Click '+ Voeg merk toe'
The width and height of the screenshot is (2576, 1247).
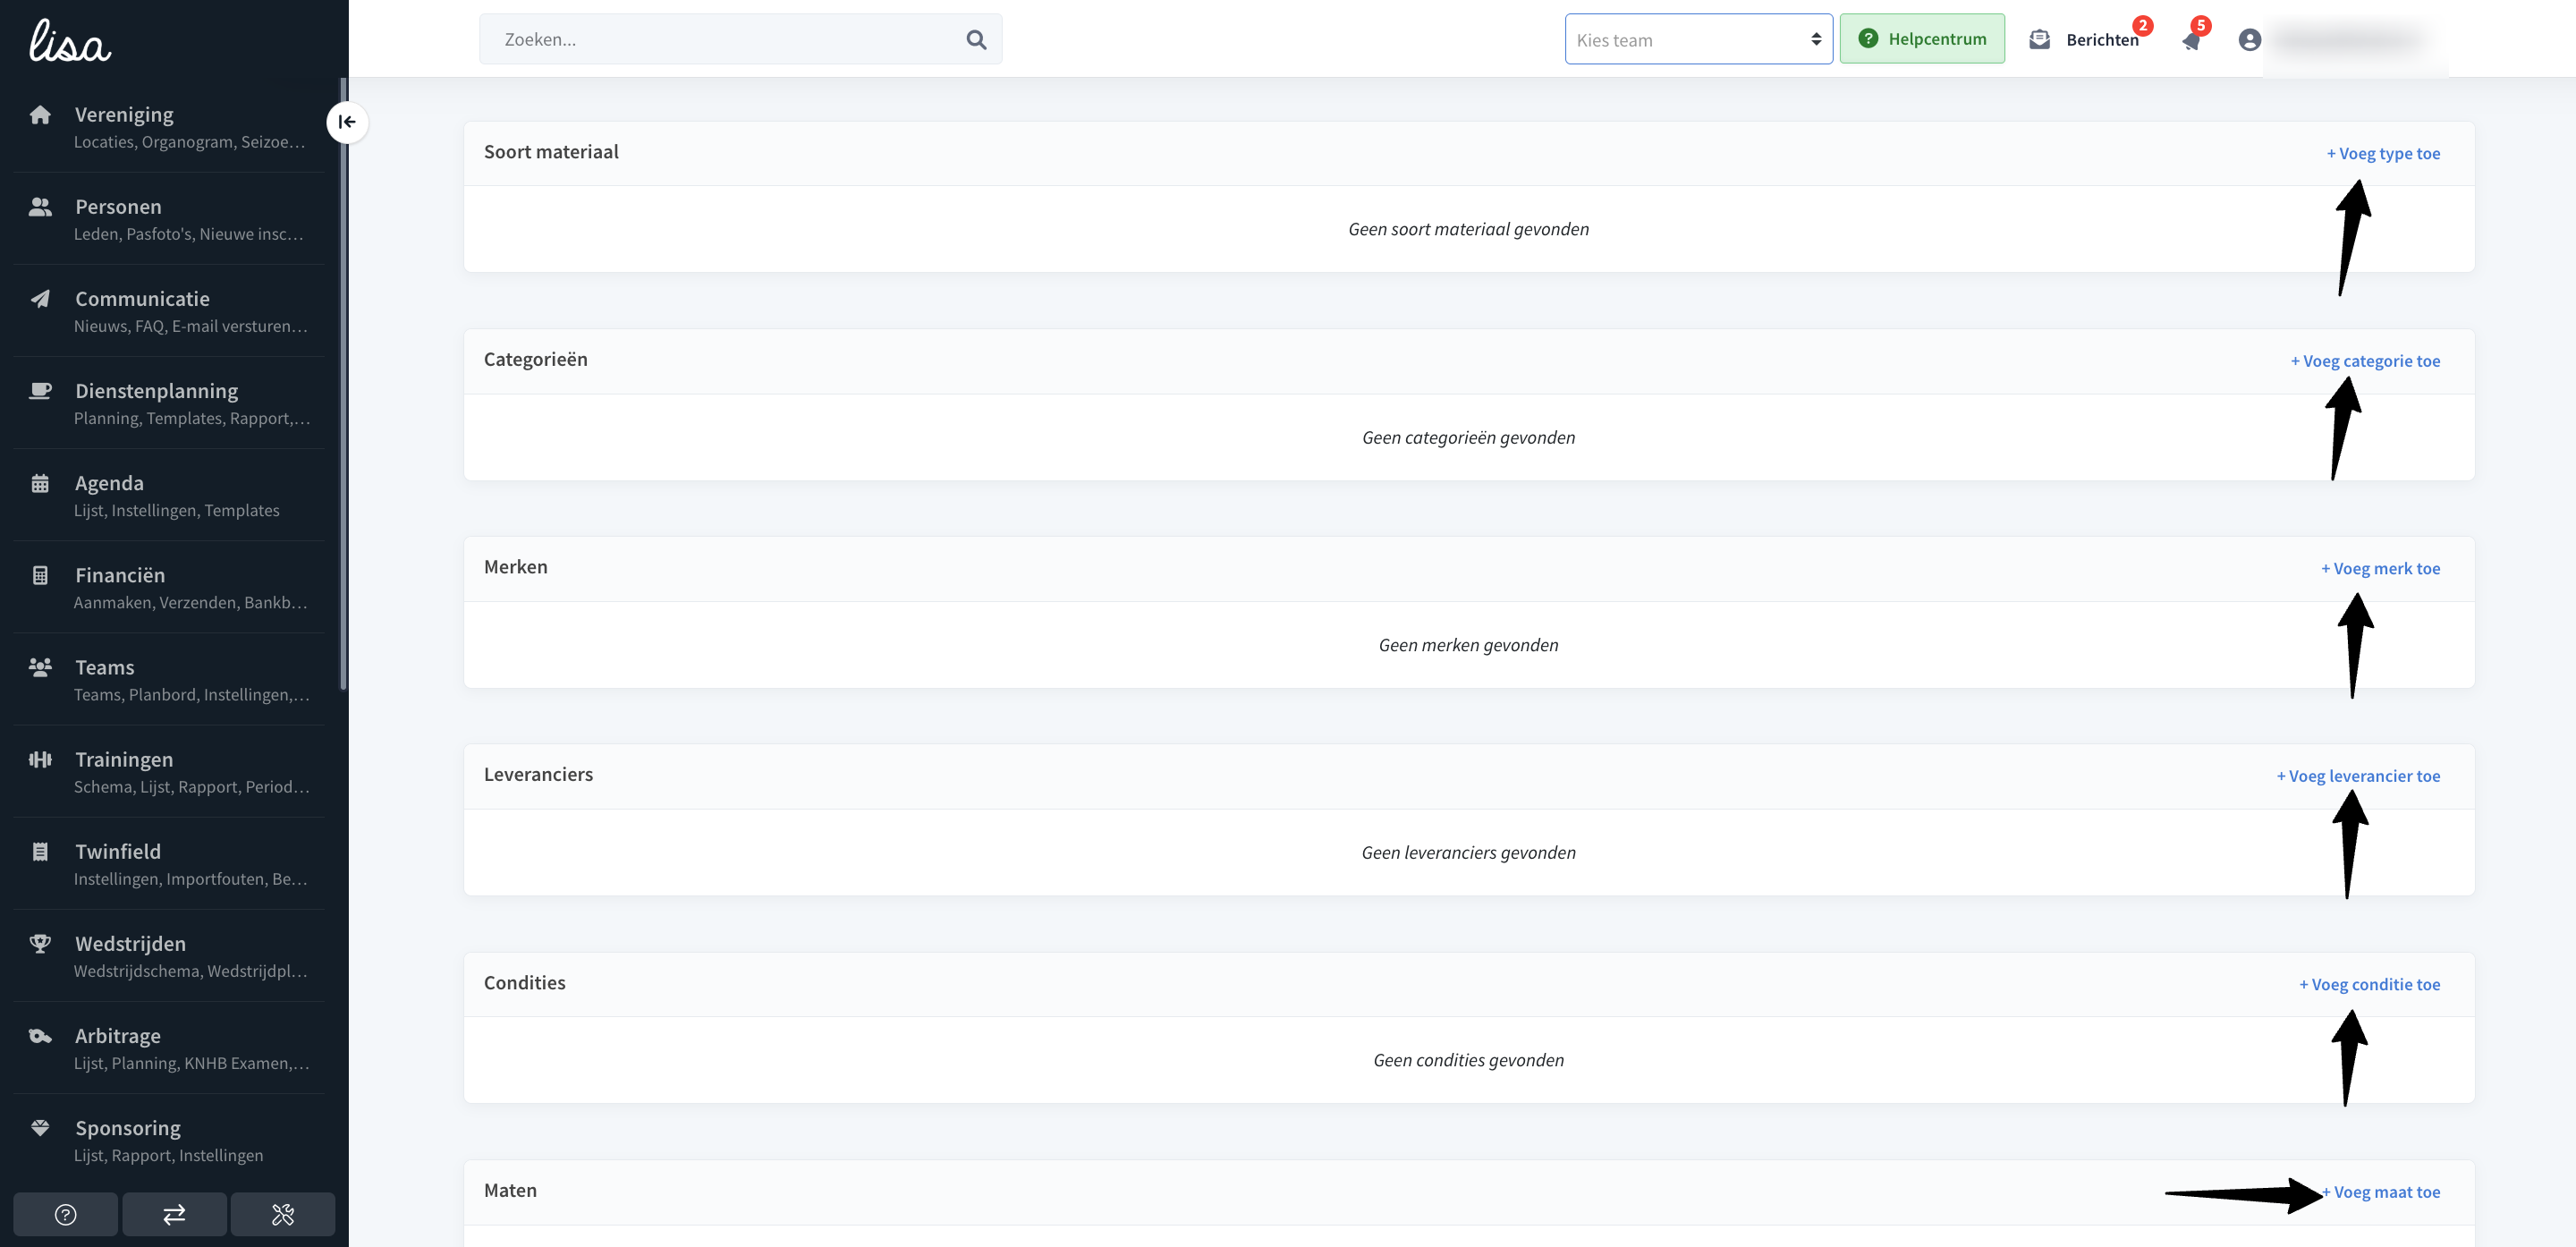2380,568
